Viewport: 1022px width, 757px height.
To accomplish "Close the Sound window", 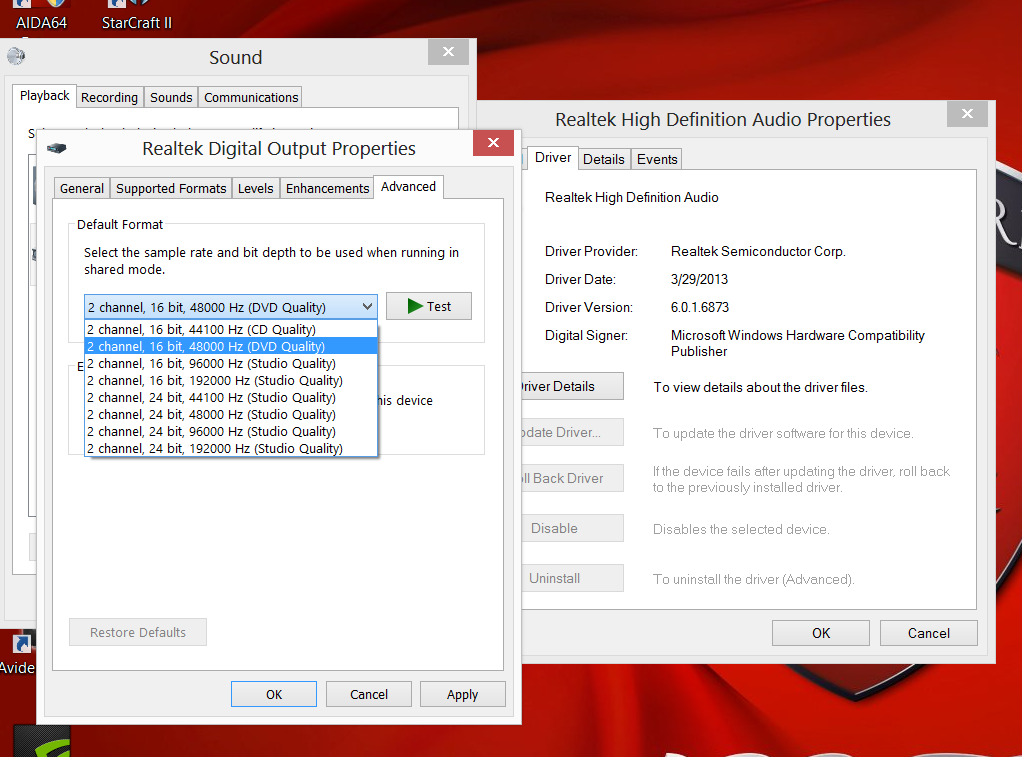I will point(448,52).
